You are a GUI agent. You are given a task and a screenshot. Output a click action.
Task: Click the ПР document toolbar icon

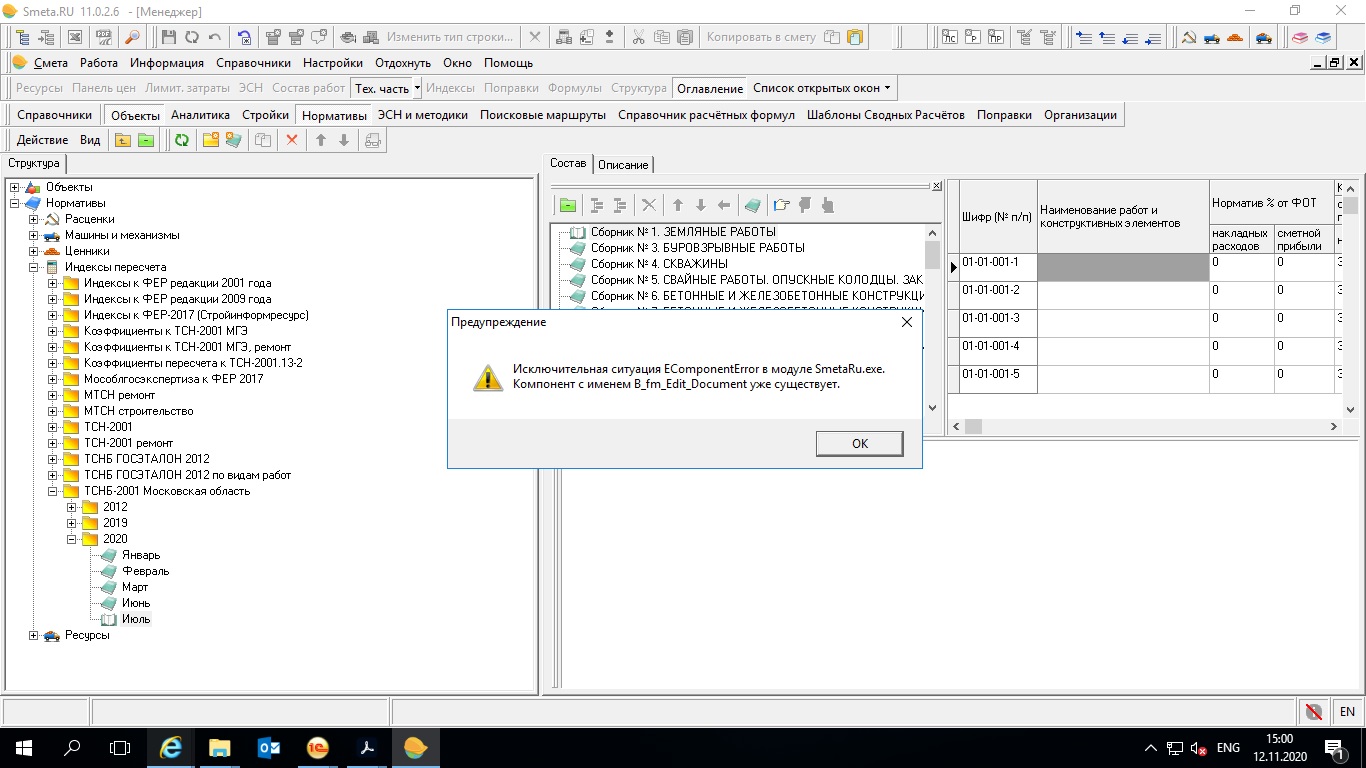click(x=996, y=37)
